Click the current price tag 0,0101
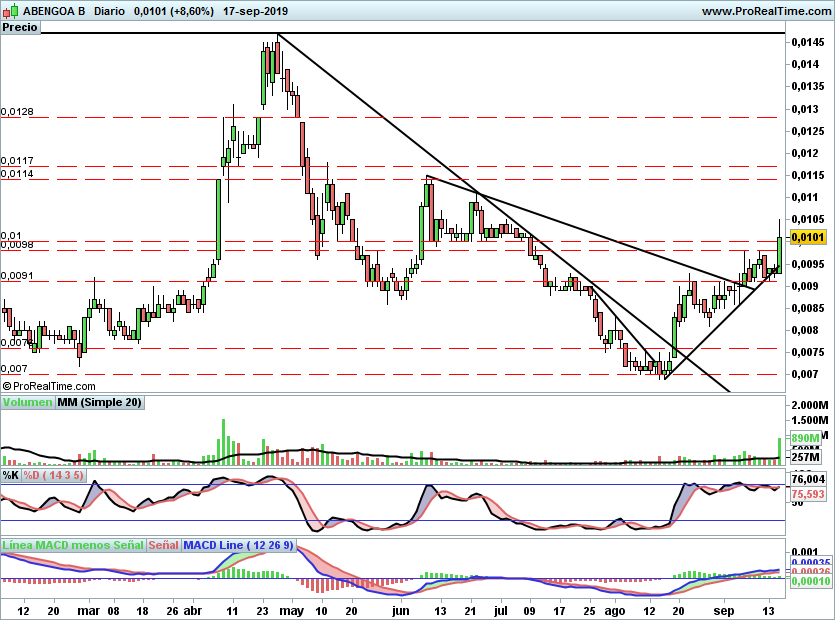This screenshot has width=835, height=620. coord(808,237)
